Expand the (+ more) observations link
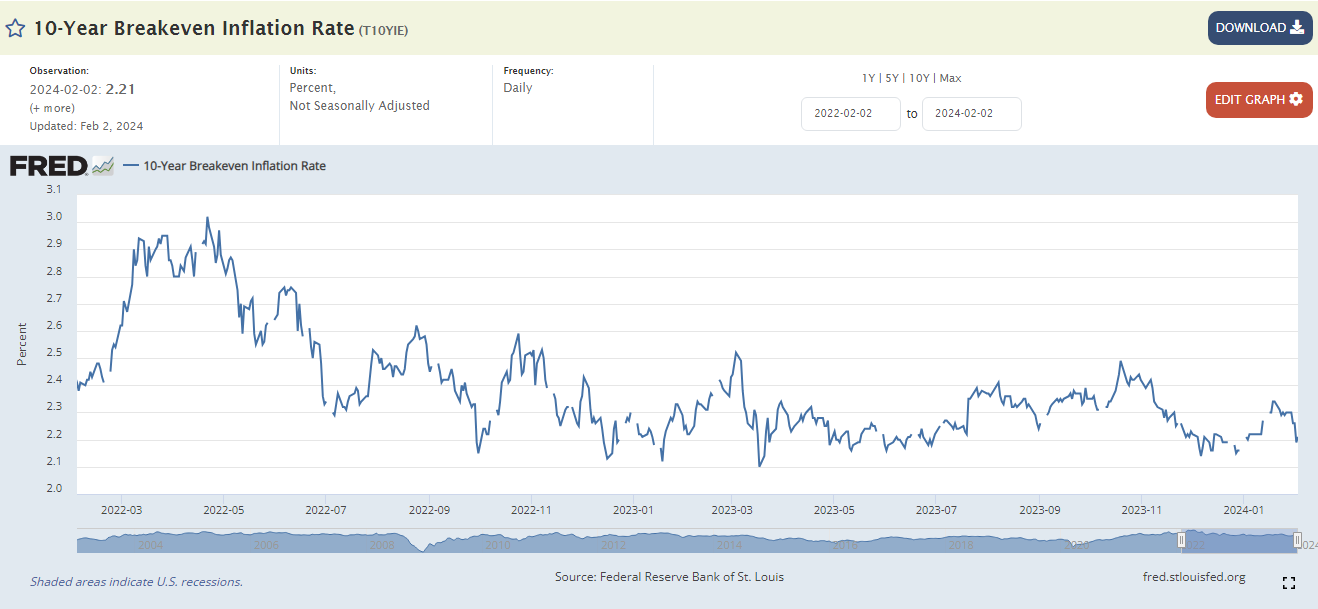This screenshot has width=1318, height=609. tap(52, 108)
